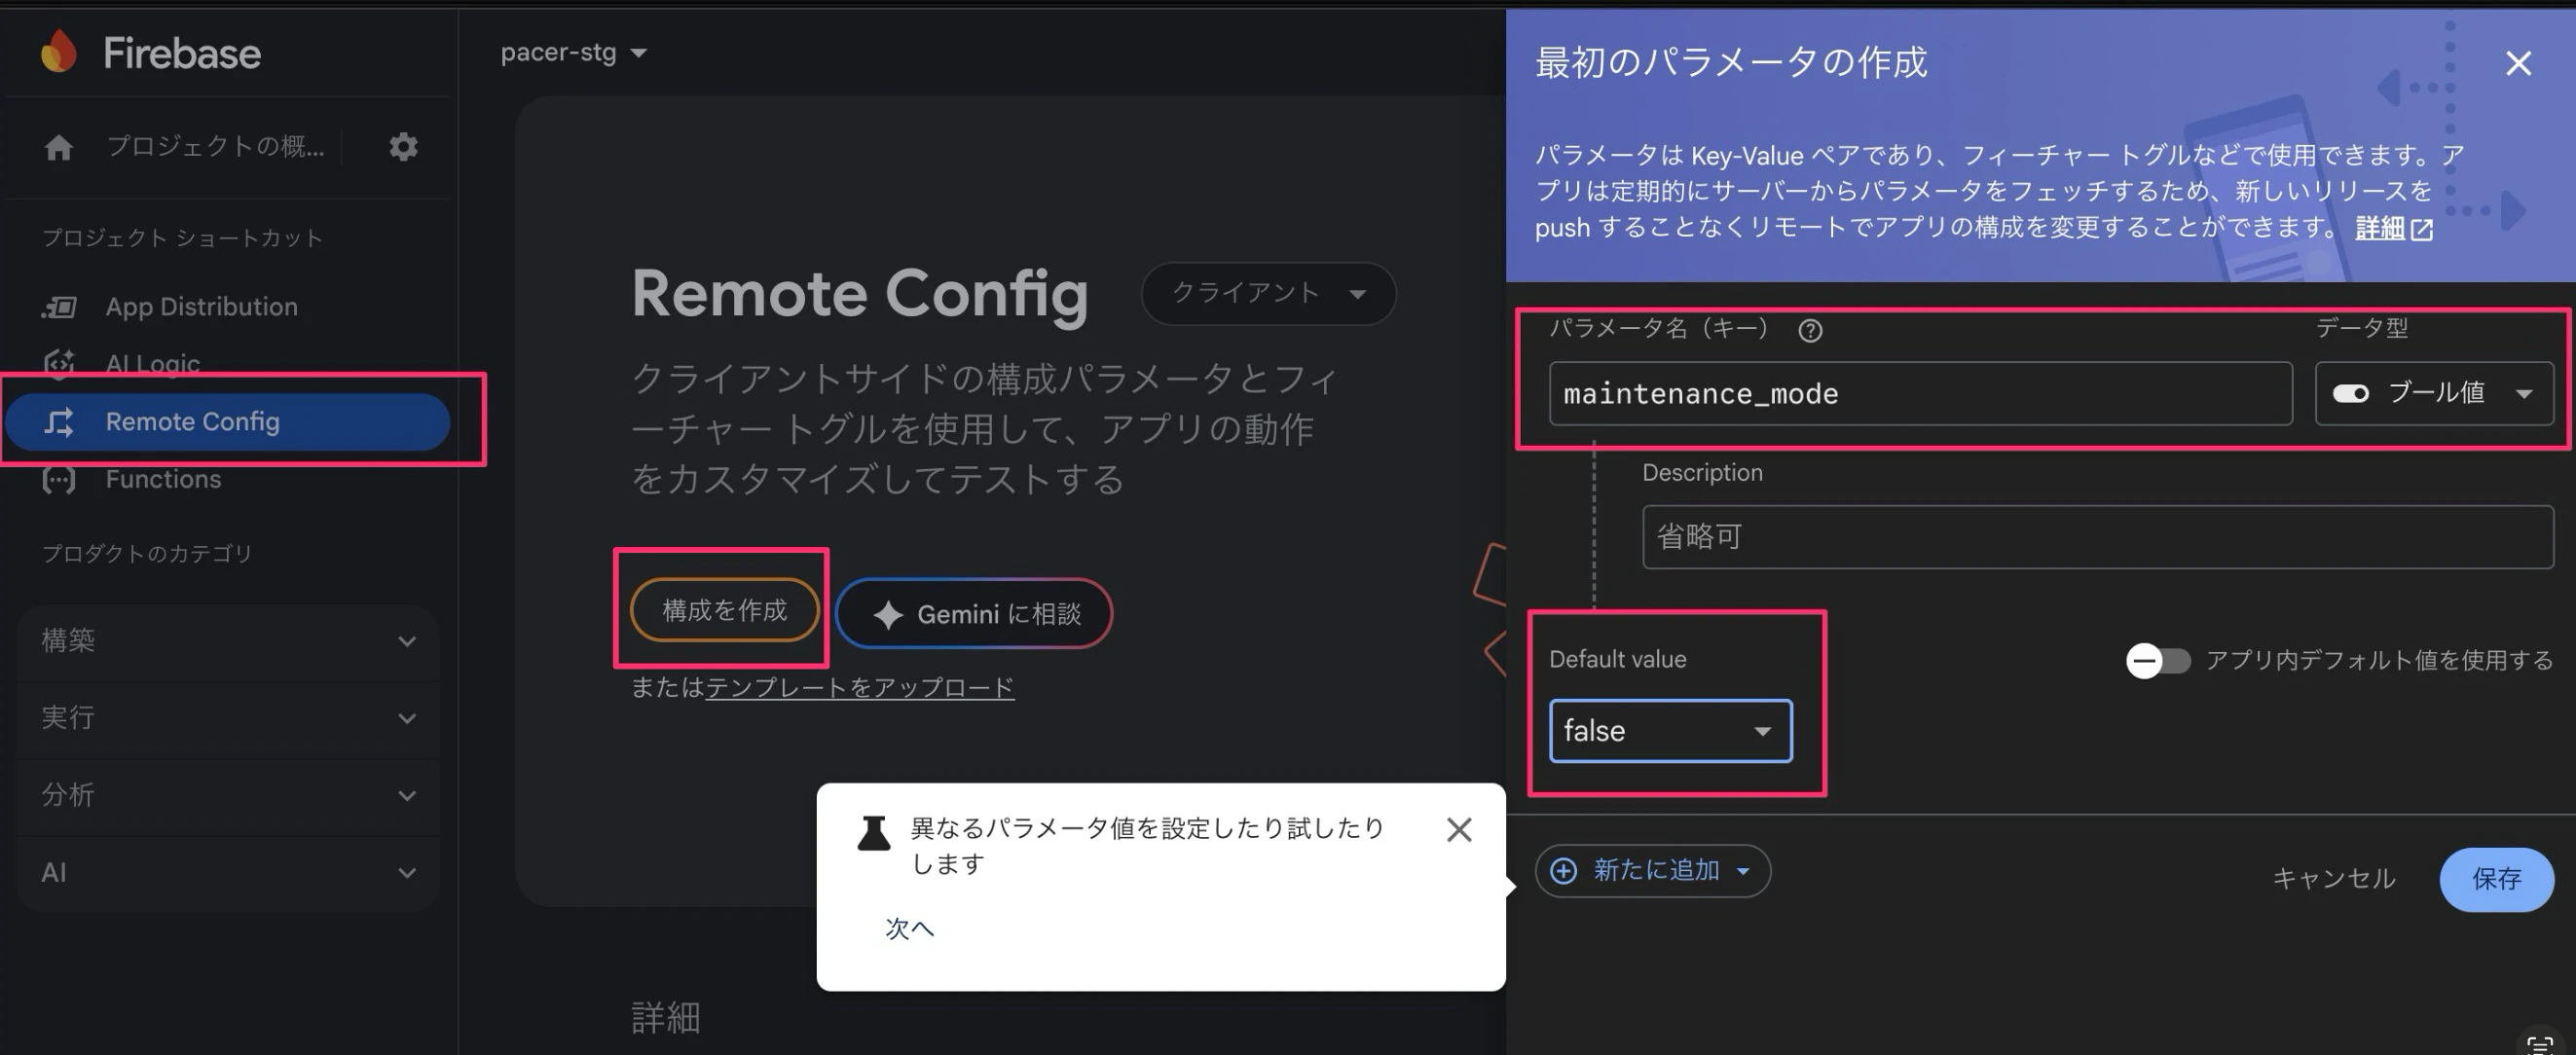Close the 最初のパラメータの作成 panel
The image size is (2576, 1055).
coord(2518,63)
